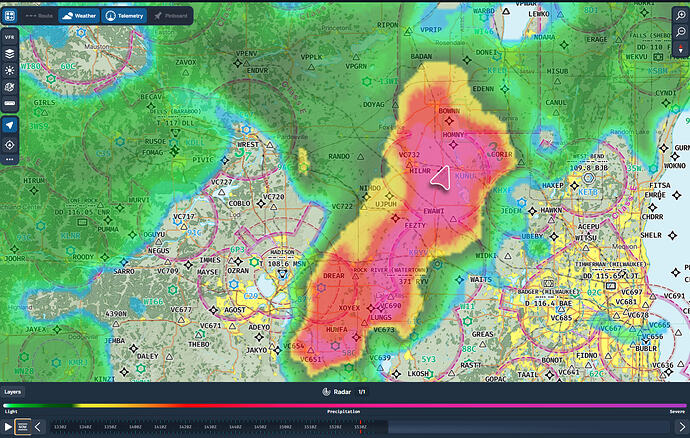Click the white aircraft position marker
The image size is (690, 438).
440,178
